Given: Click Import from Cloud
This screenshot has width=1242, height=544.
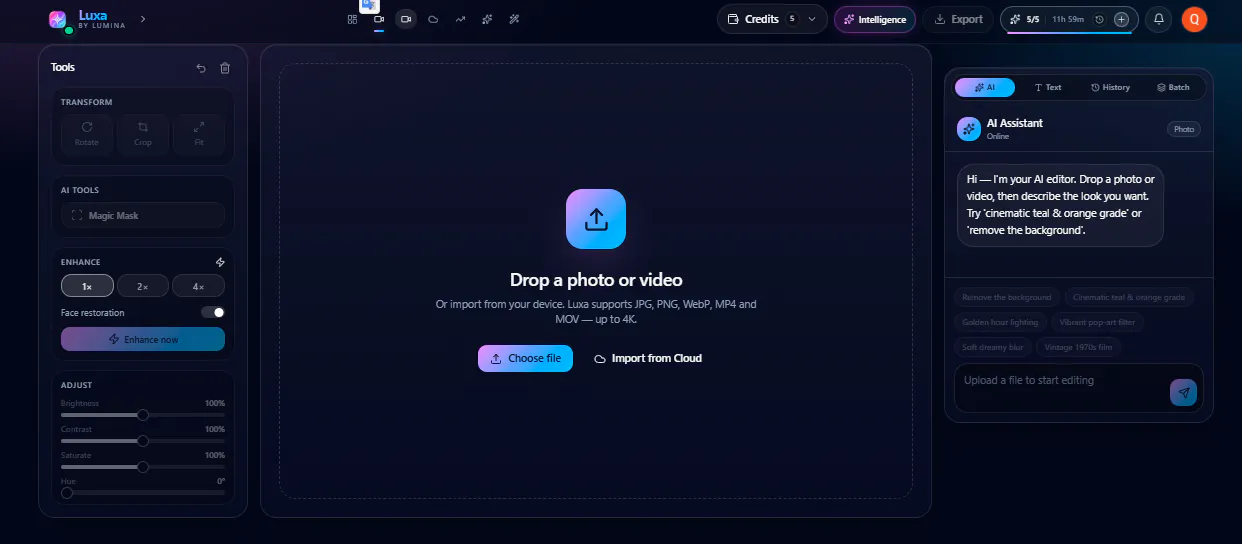Looking at the screenshot, I should (648, 358).
